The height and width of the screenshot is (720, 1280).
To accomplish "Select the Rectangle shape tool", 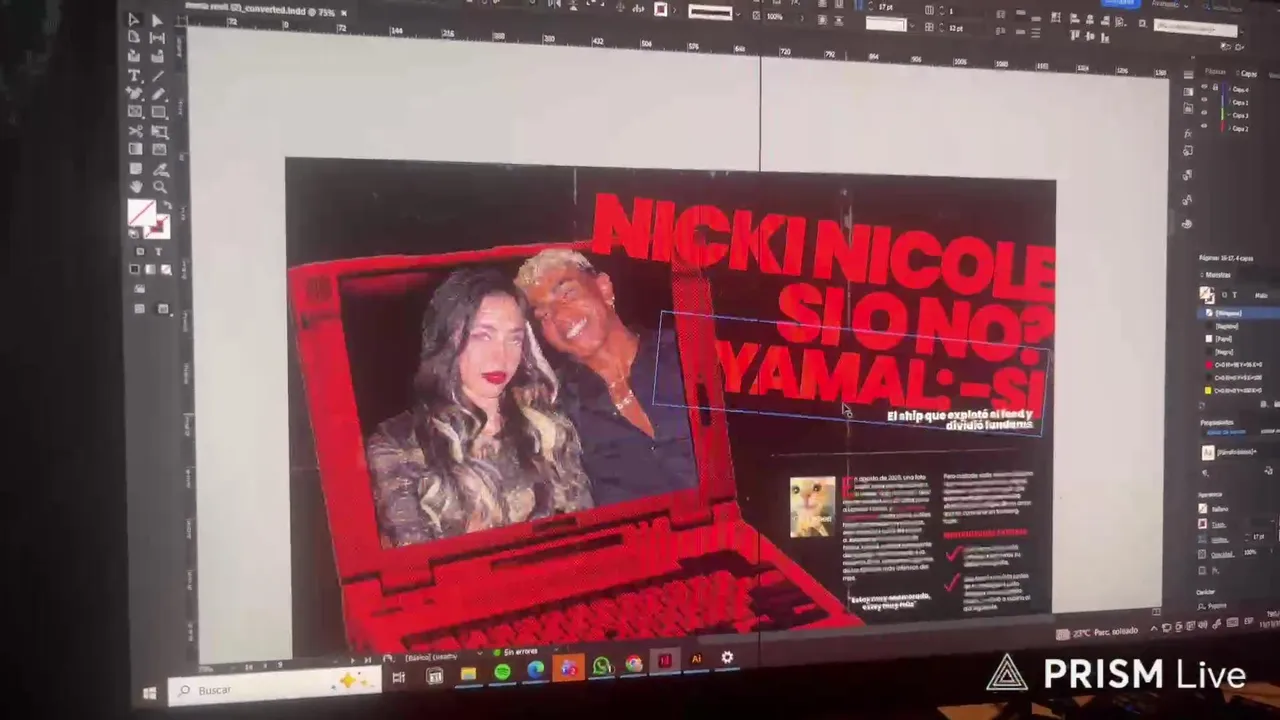I will tap(158, 113).
